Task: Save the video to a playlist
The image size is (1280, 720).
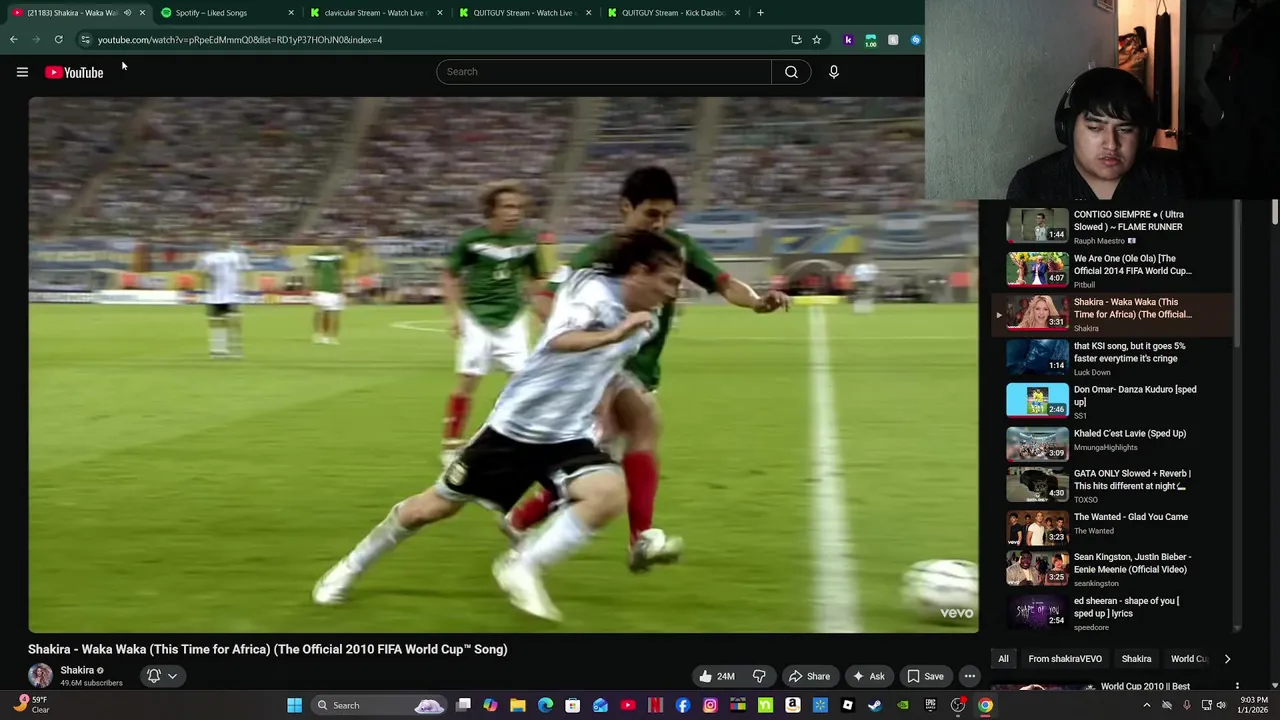Action: click(925, 676)
